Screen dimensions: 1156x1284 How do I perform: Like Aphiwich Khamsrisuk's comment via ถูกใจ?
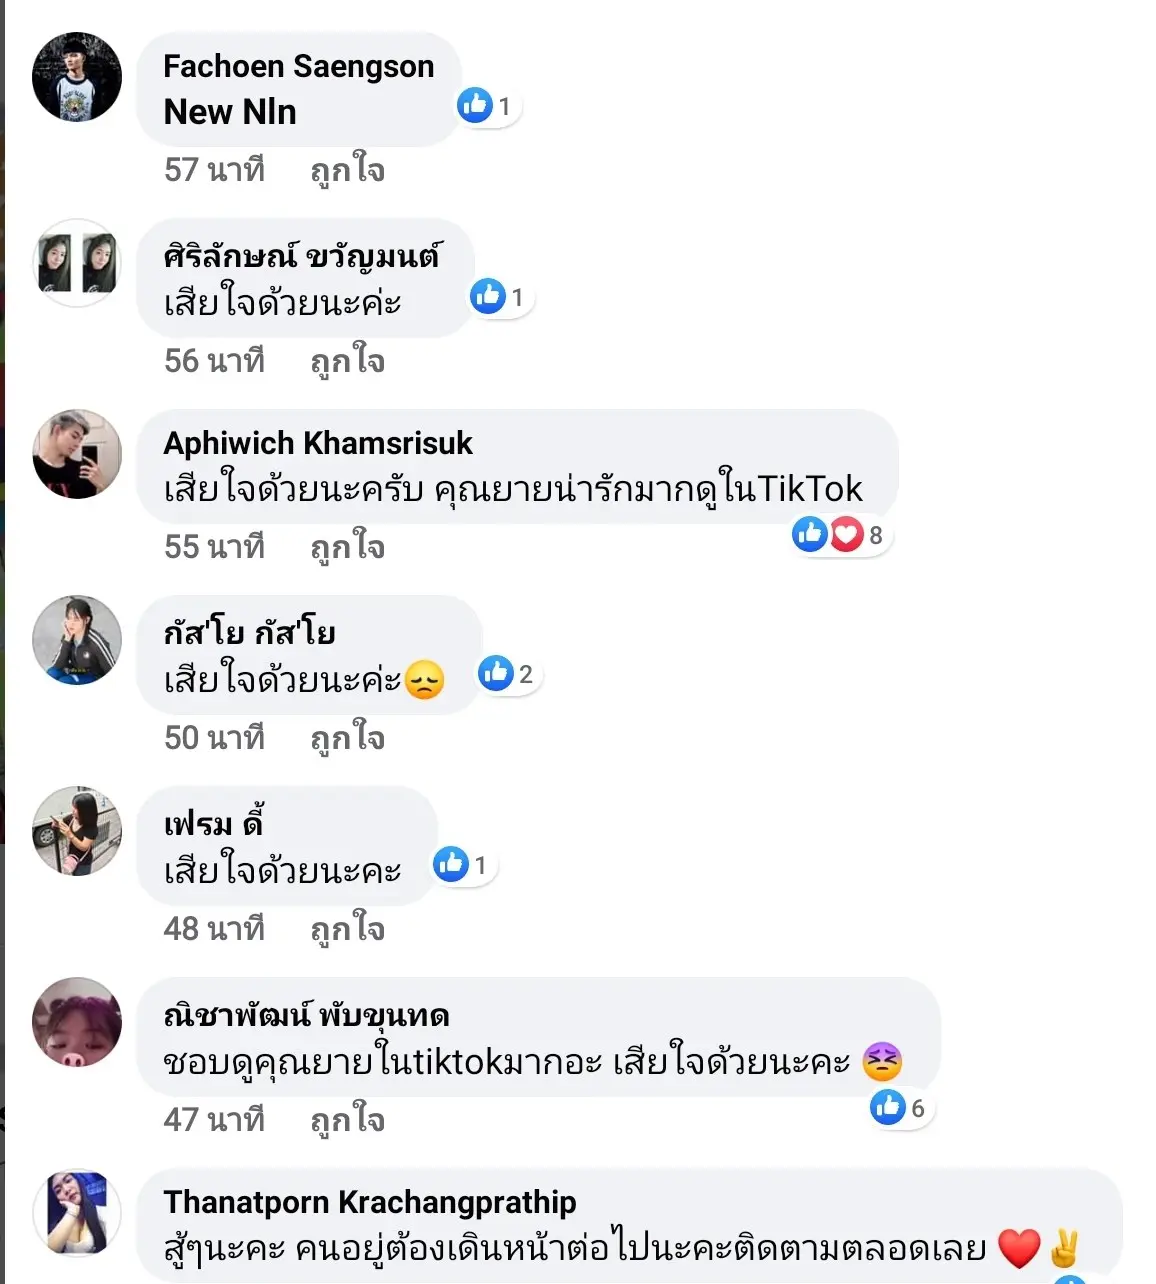coord(347,547)
